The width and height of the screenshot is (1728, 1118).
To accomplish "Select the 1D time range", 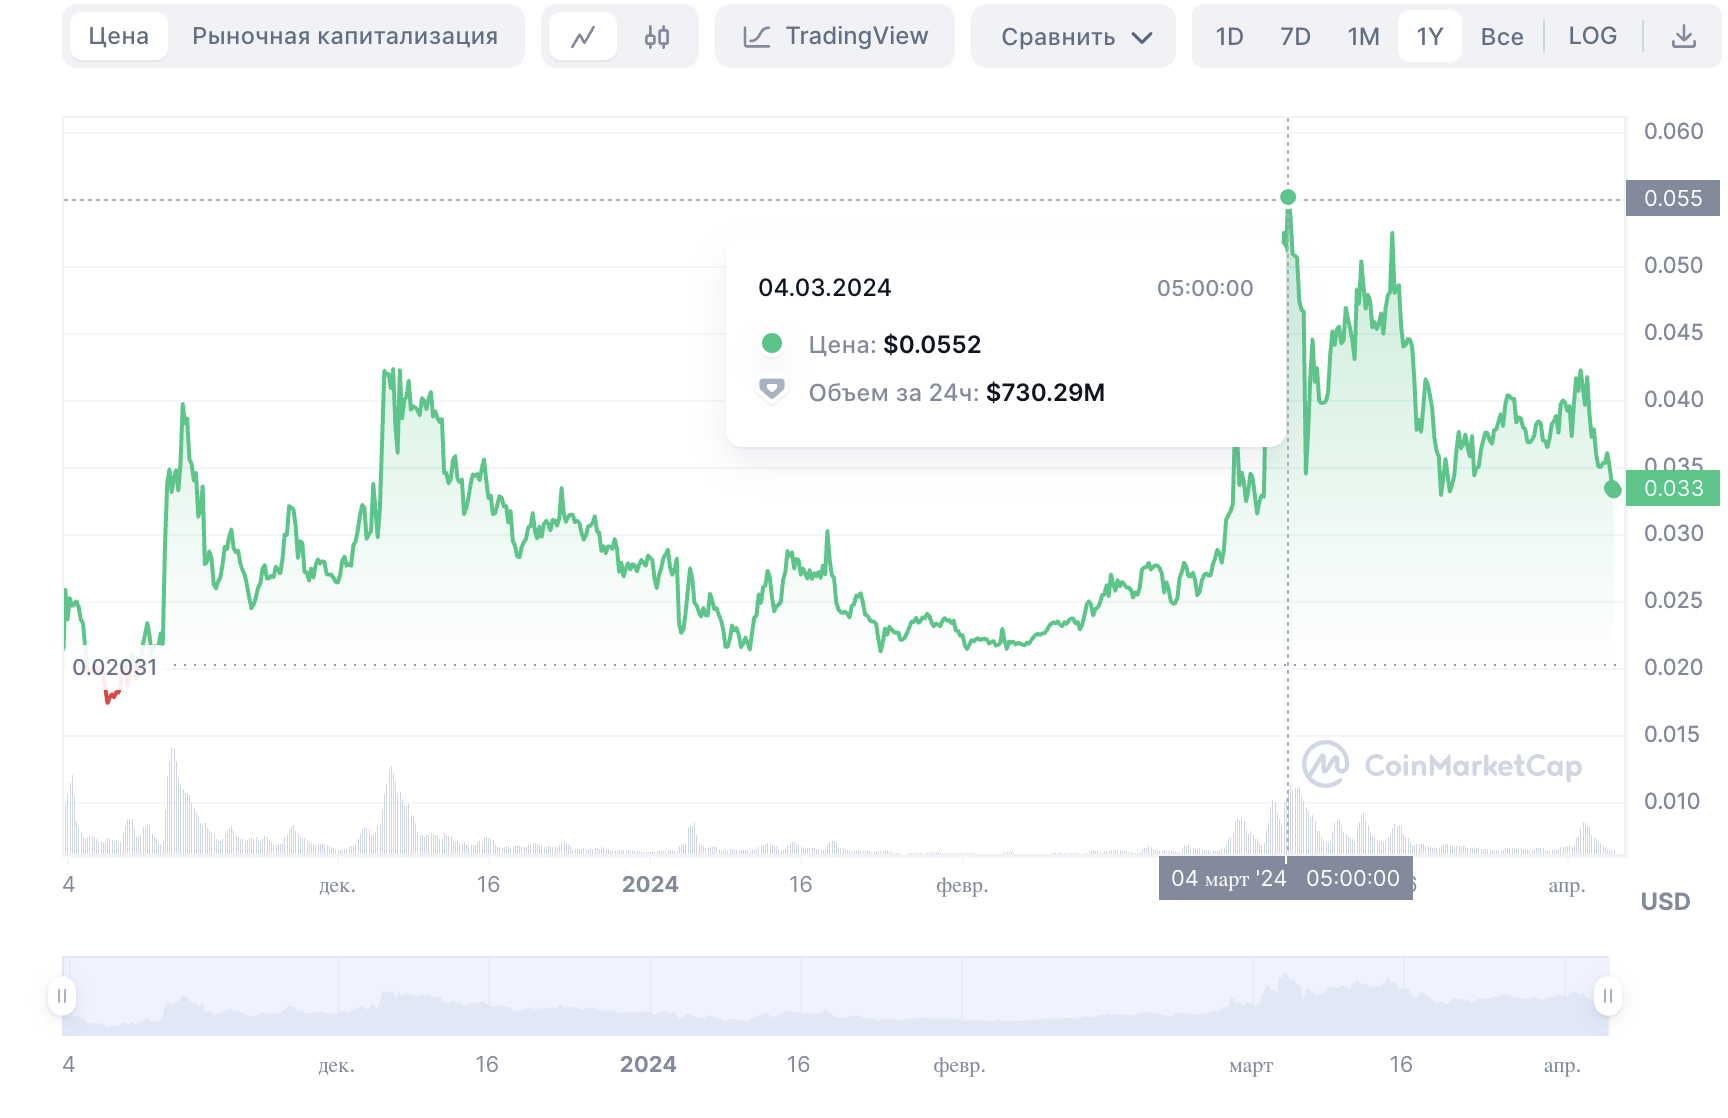I will [x=1229, y=37].
